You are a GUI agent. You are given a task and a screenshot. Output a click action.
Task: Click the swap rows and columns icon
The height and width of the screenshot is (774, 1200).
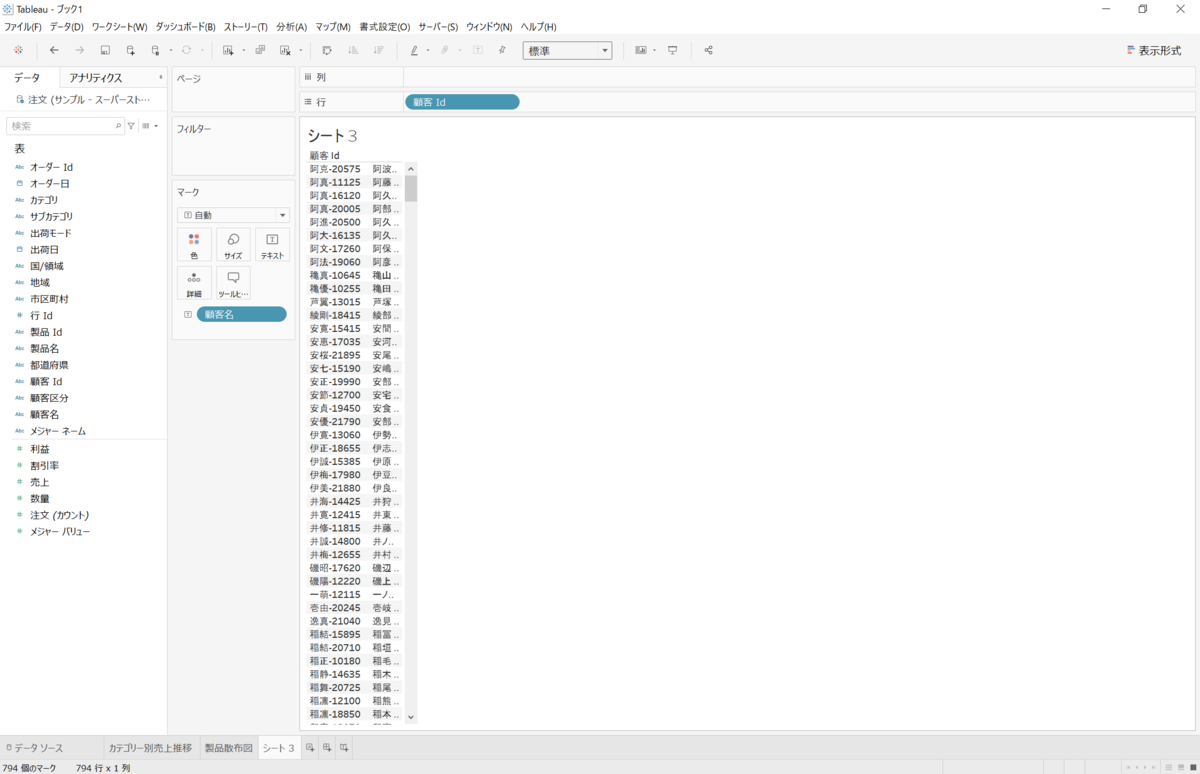coord(327,50)
